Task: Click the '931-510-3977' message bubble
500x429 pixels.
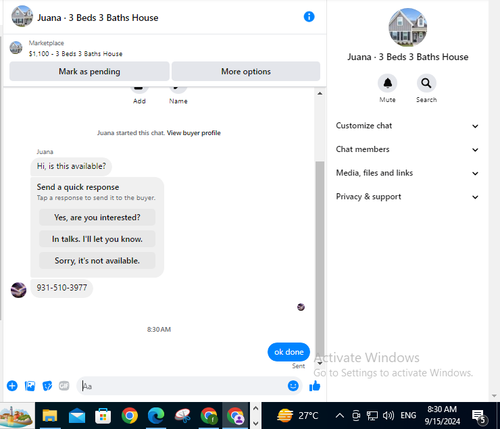Action: tap(62, 288)
